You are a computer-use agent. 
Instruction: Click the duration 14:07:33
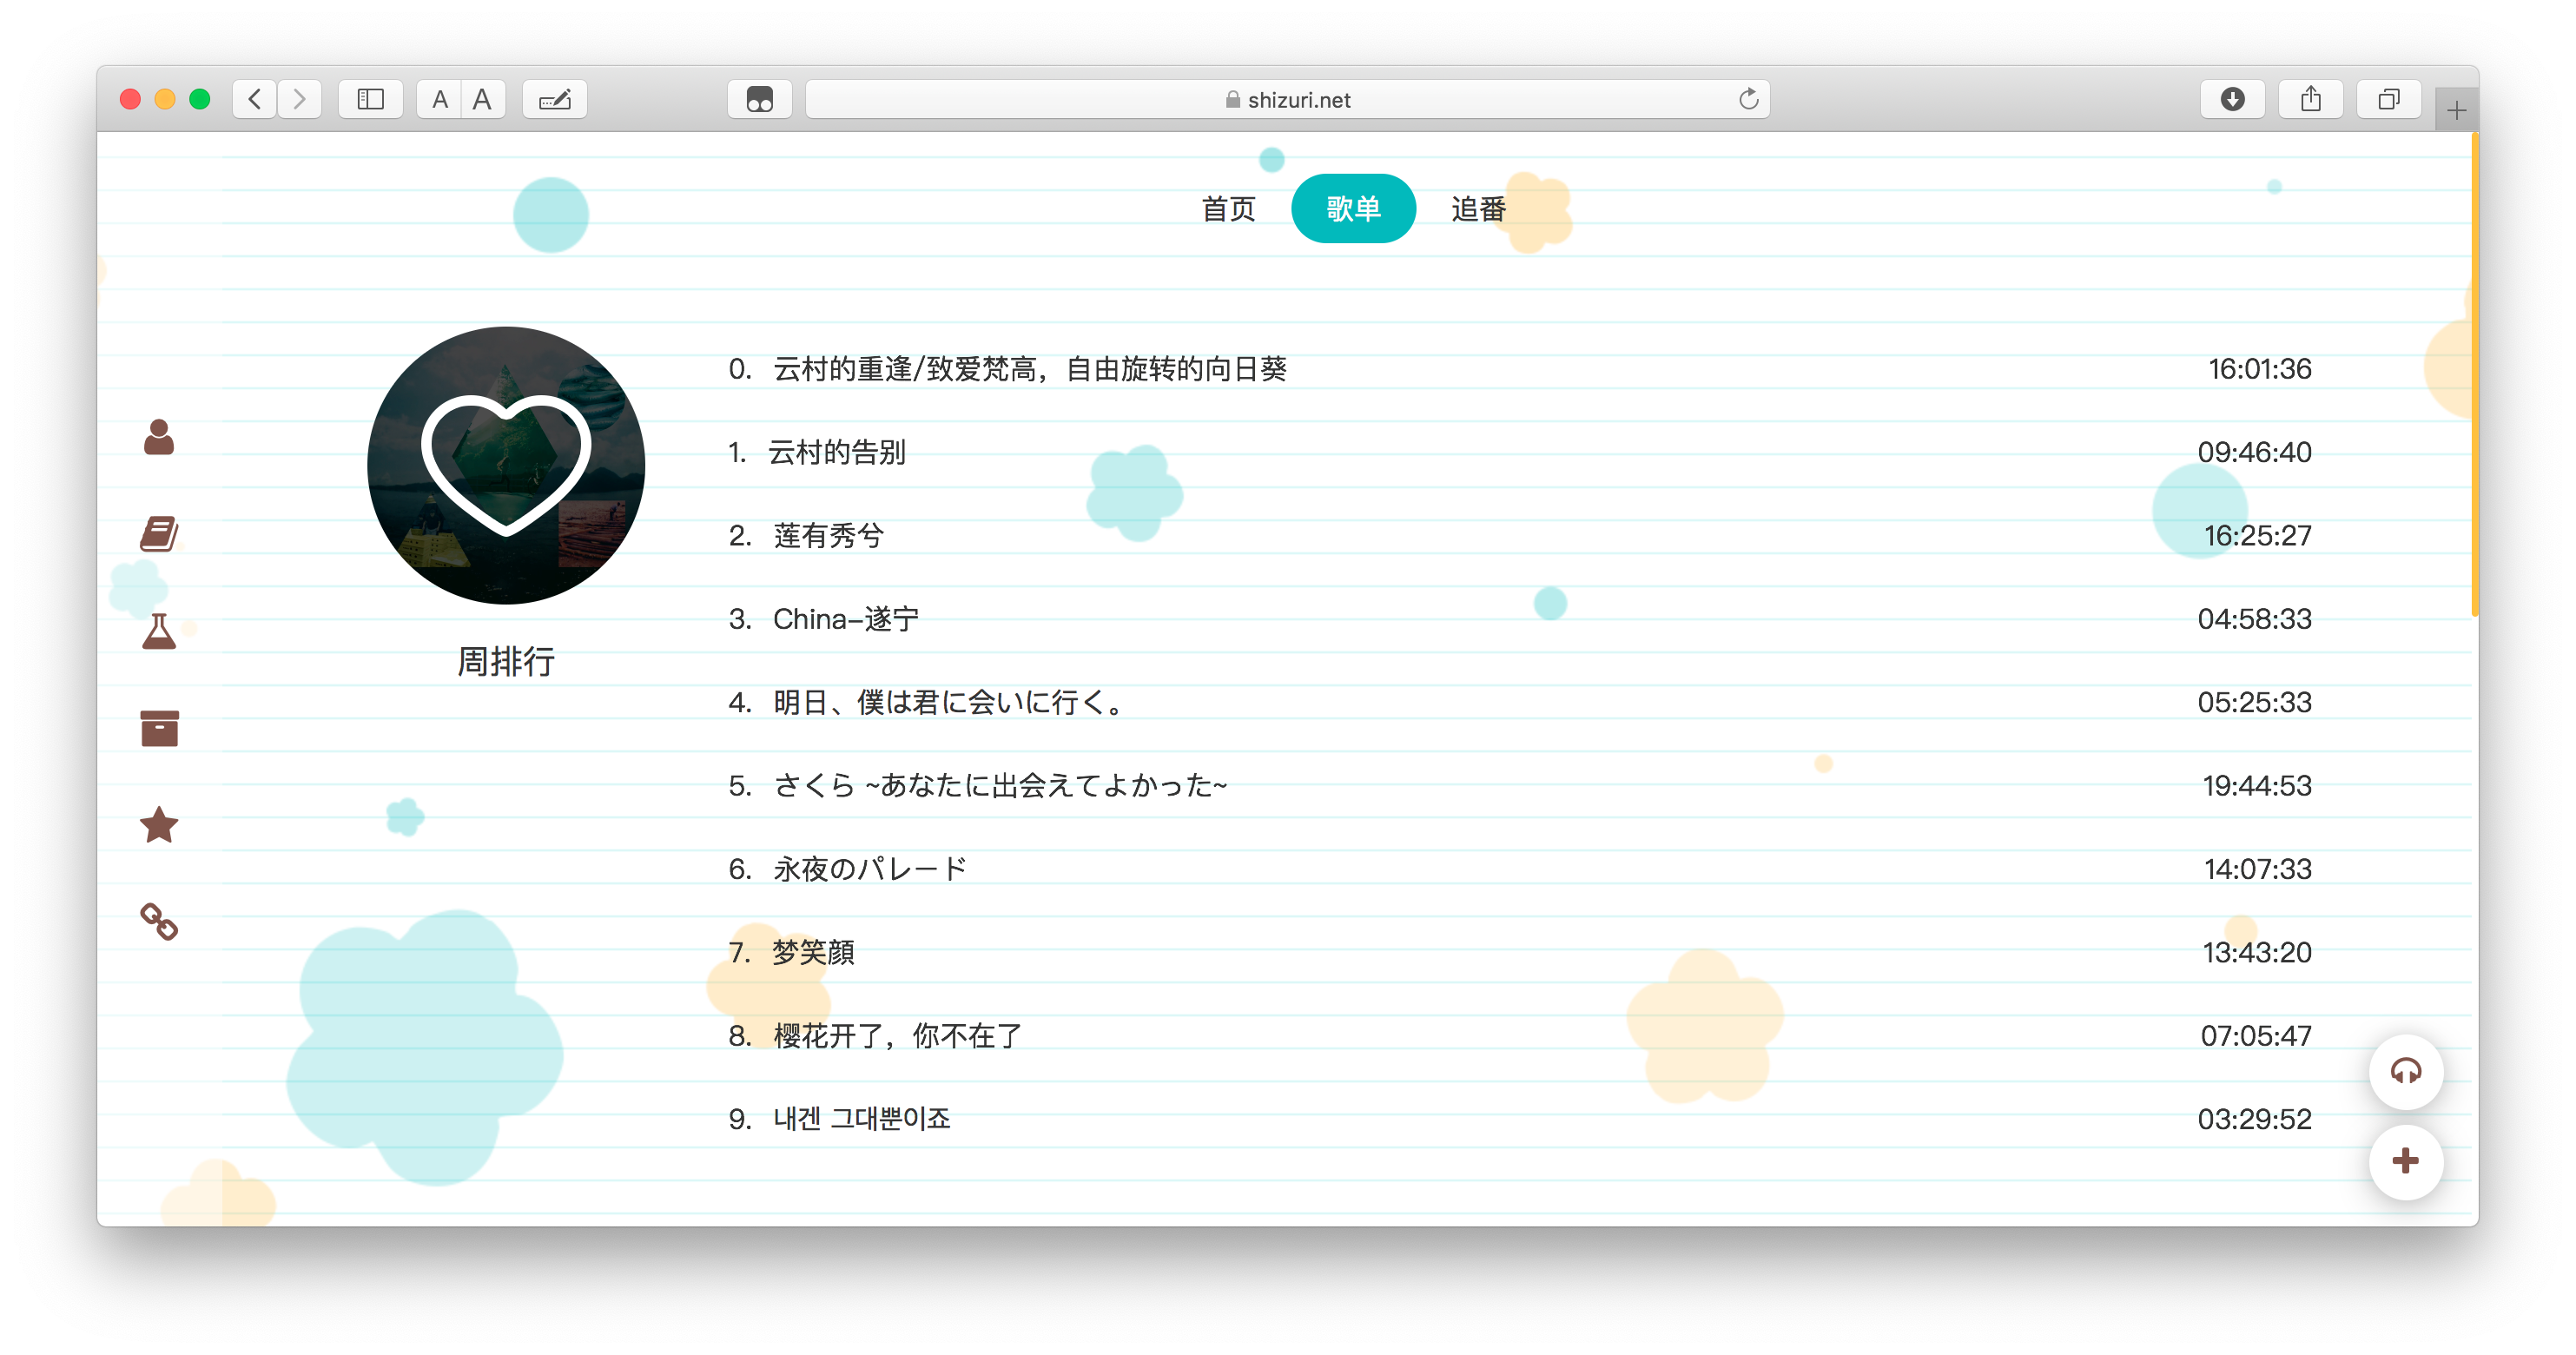pos(2257,869)
